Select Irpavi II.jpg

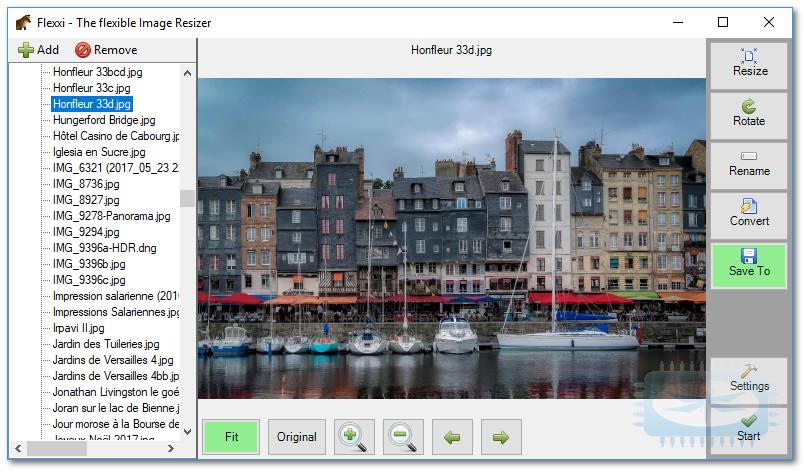pos(78,328)
